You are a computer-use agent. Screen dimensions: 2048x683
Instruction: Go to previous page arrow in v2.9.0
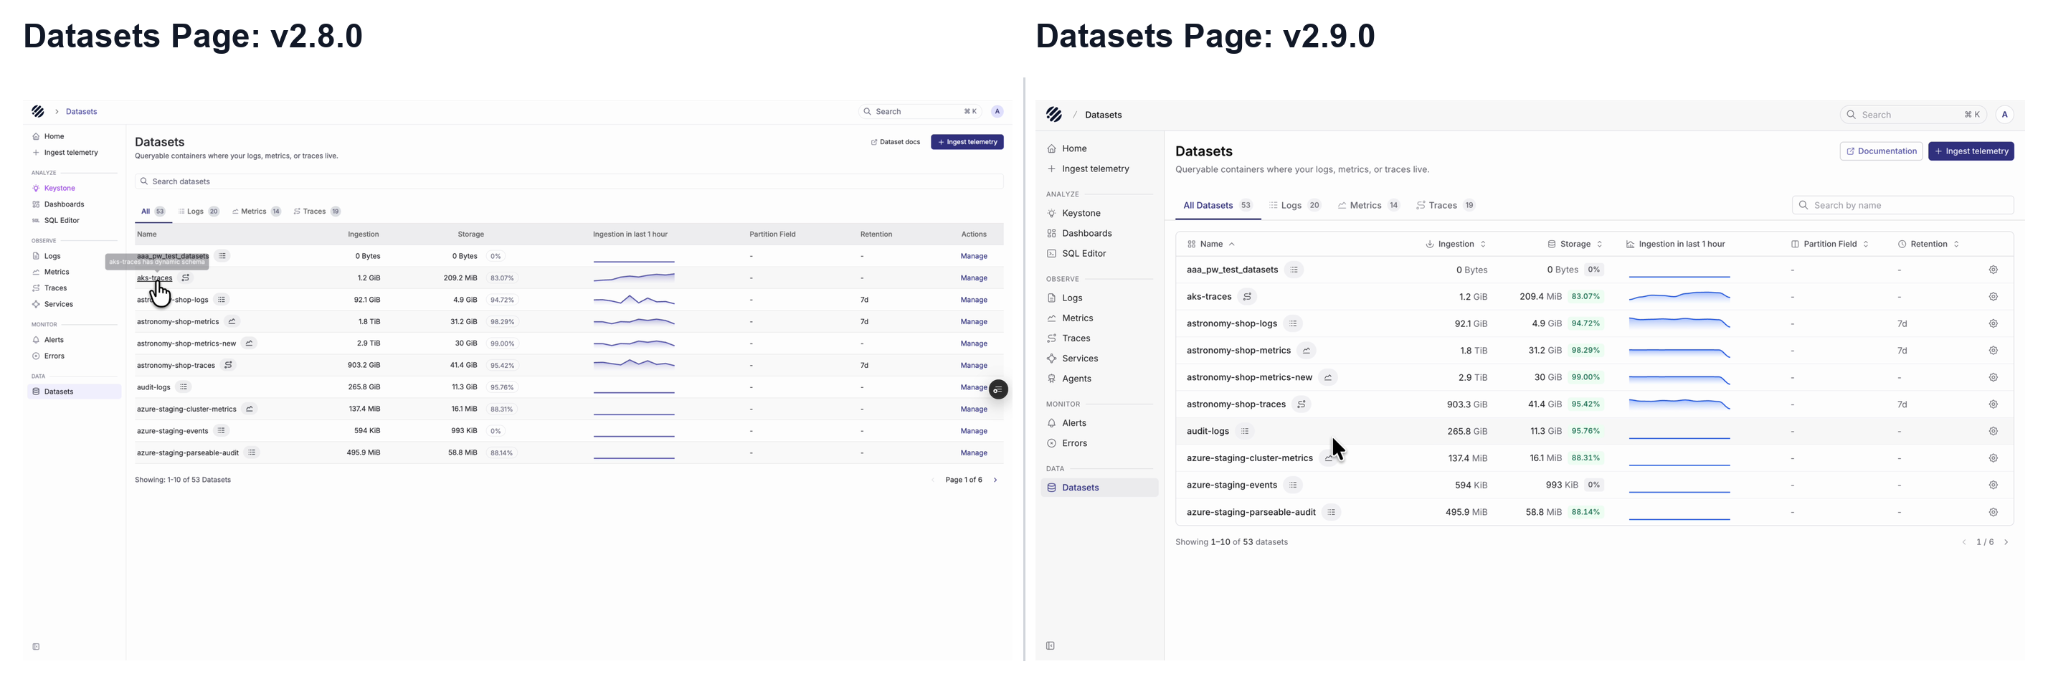(x=1964, y=542)
